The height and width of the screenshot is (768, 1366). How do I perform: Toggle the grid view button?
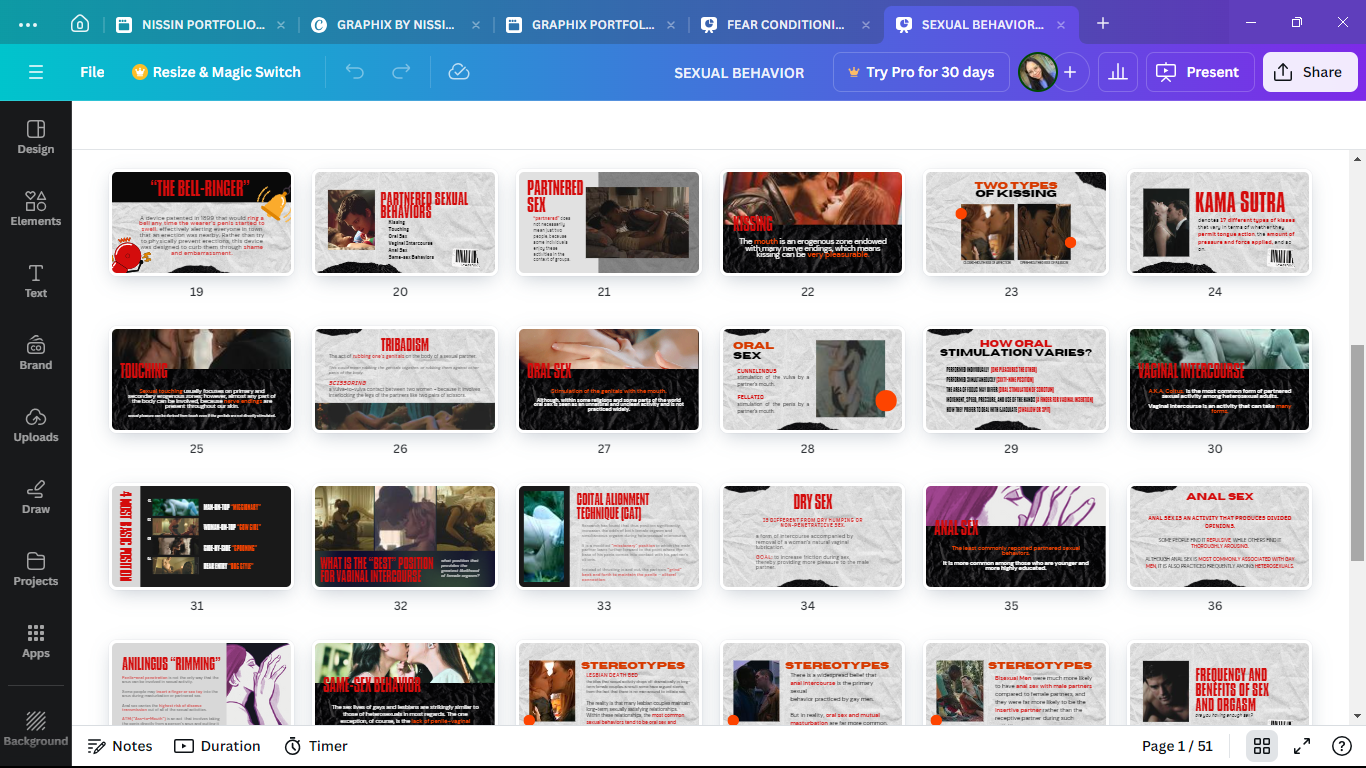tap(1262, 746)
